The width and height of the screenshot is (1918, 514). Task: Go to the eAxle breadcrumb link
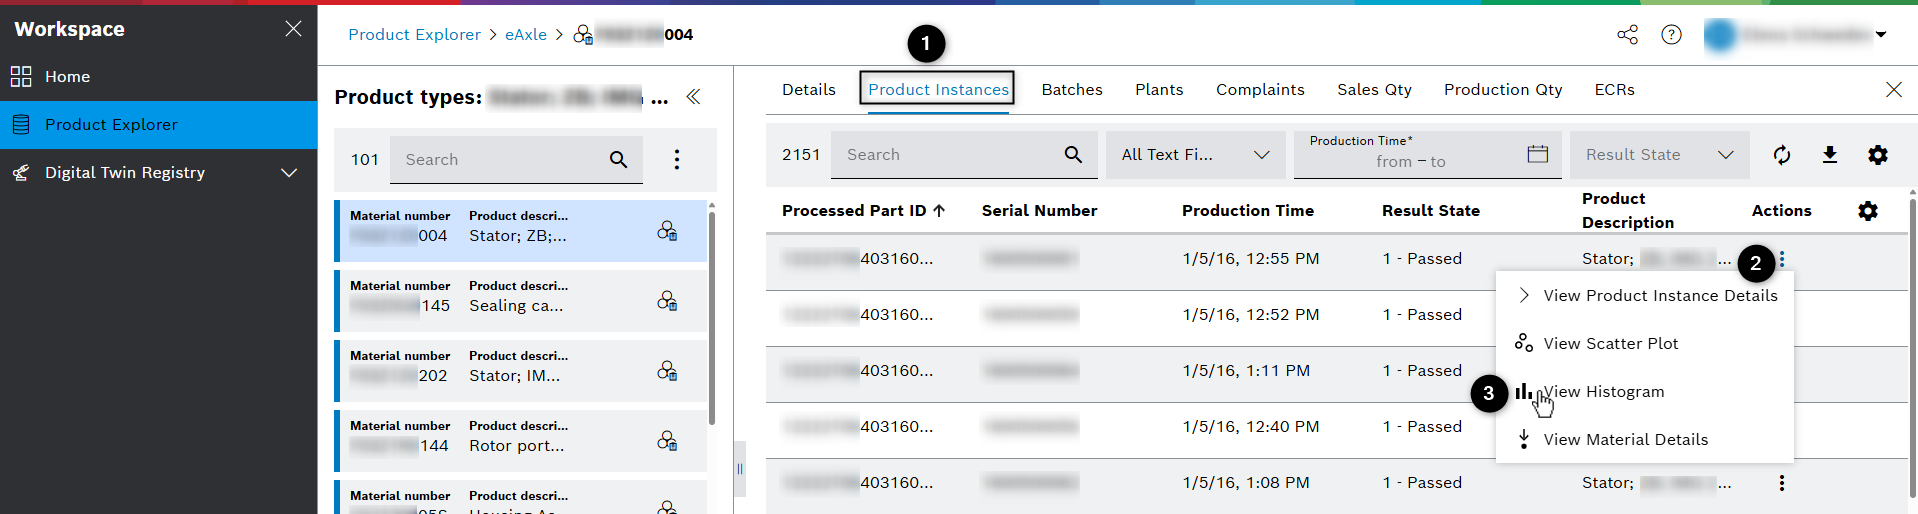(526, 35)
